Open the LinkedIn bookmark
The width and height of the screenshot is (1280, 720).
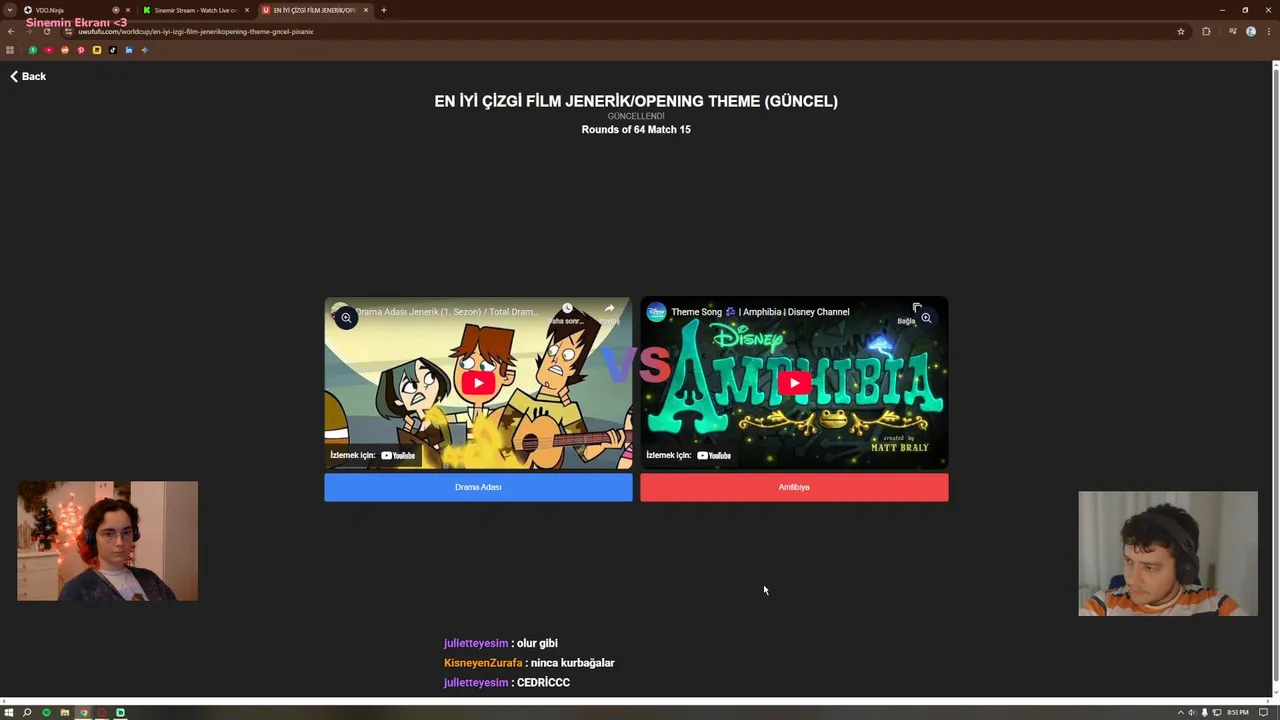click(x=129, y=50)
